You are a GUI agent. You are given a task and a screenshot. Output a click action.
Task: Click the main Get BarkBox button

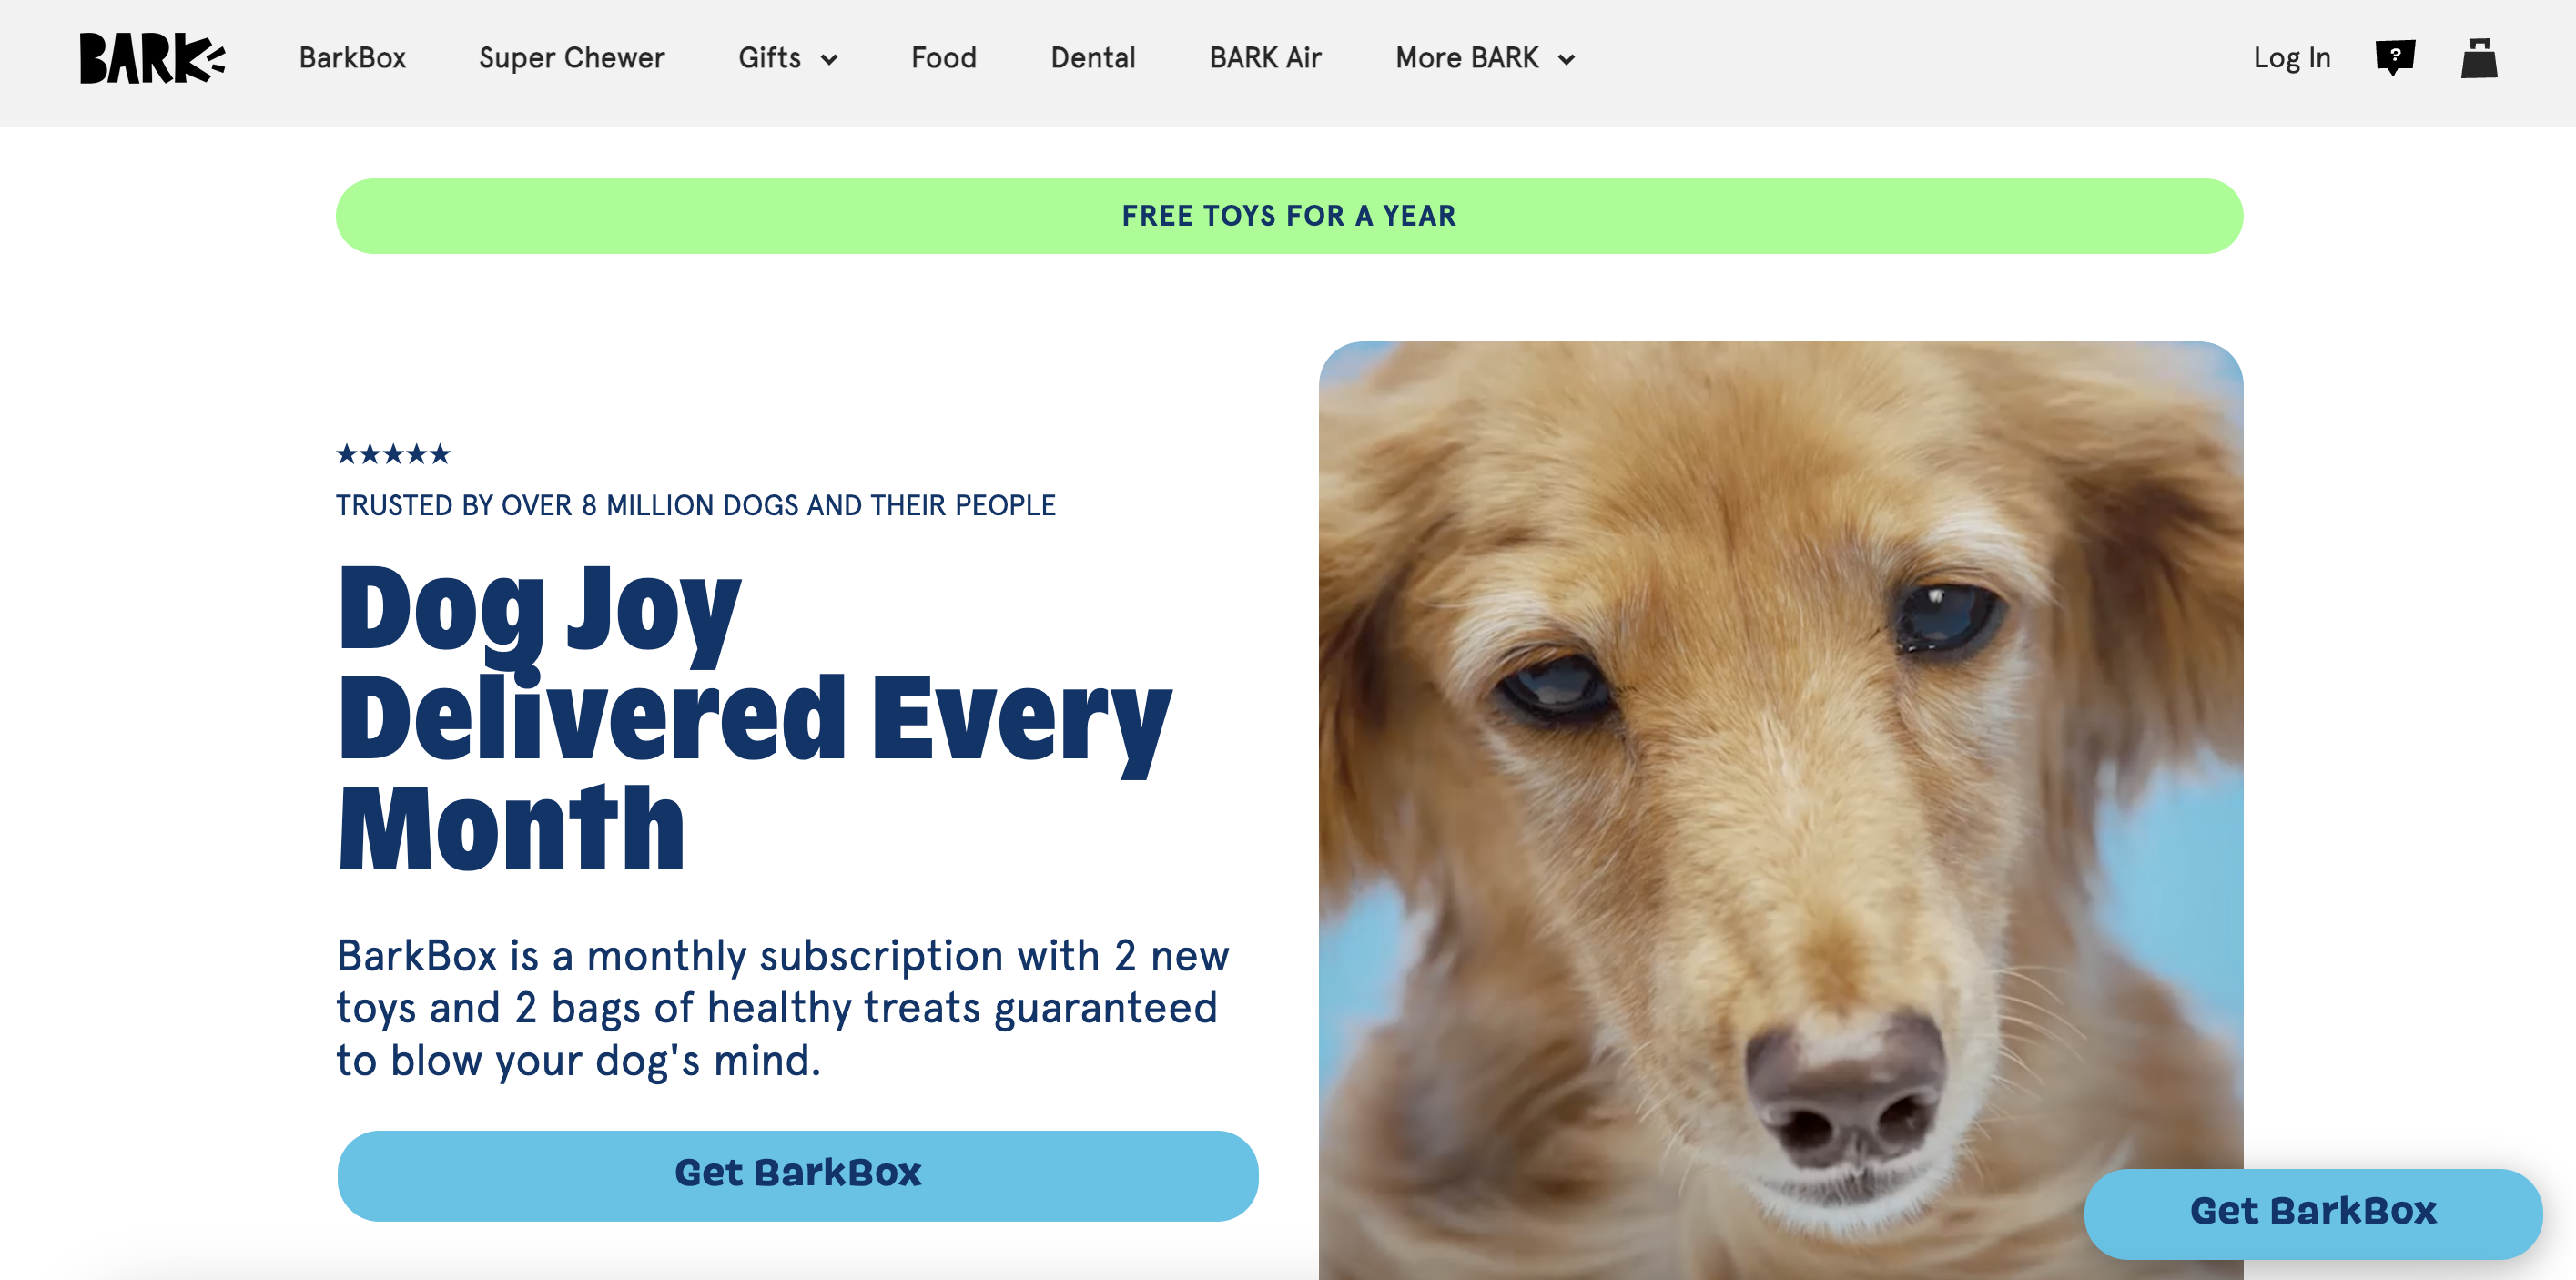click(x=797, y=1175)
